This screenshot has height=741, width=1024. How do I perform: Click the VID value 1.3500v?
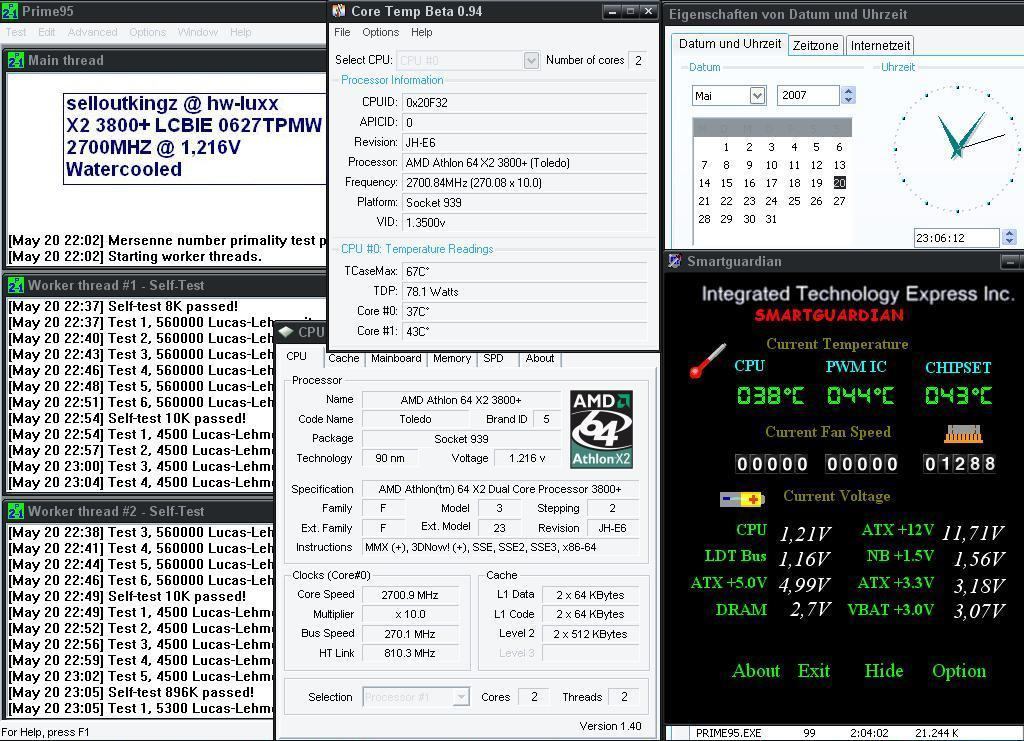[x=524, y=223]
